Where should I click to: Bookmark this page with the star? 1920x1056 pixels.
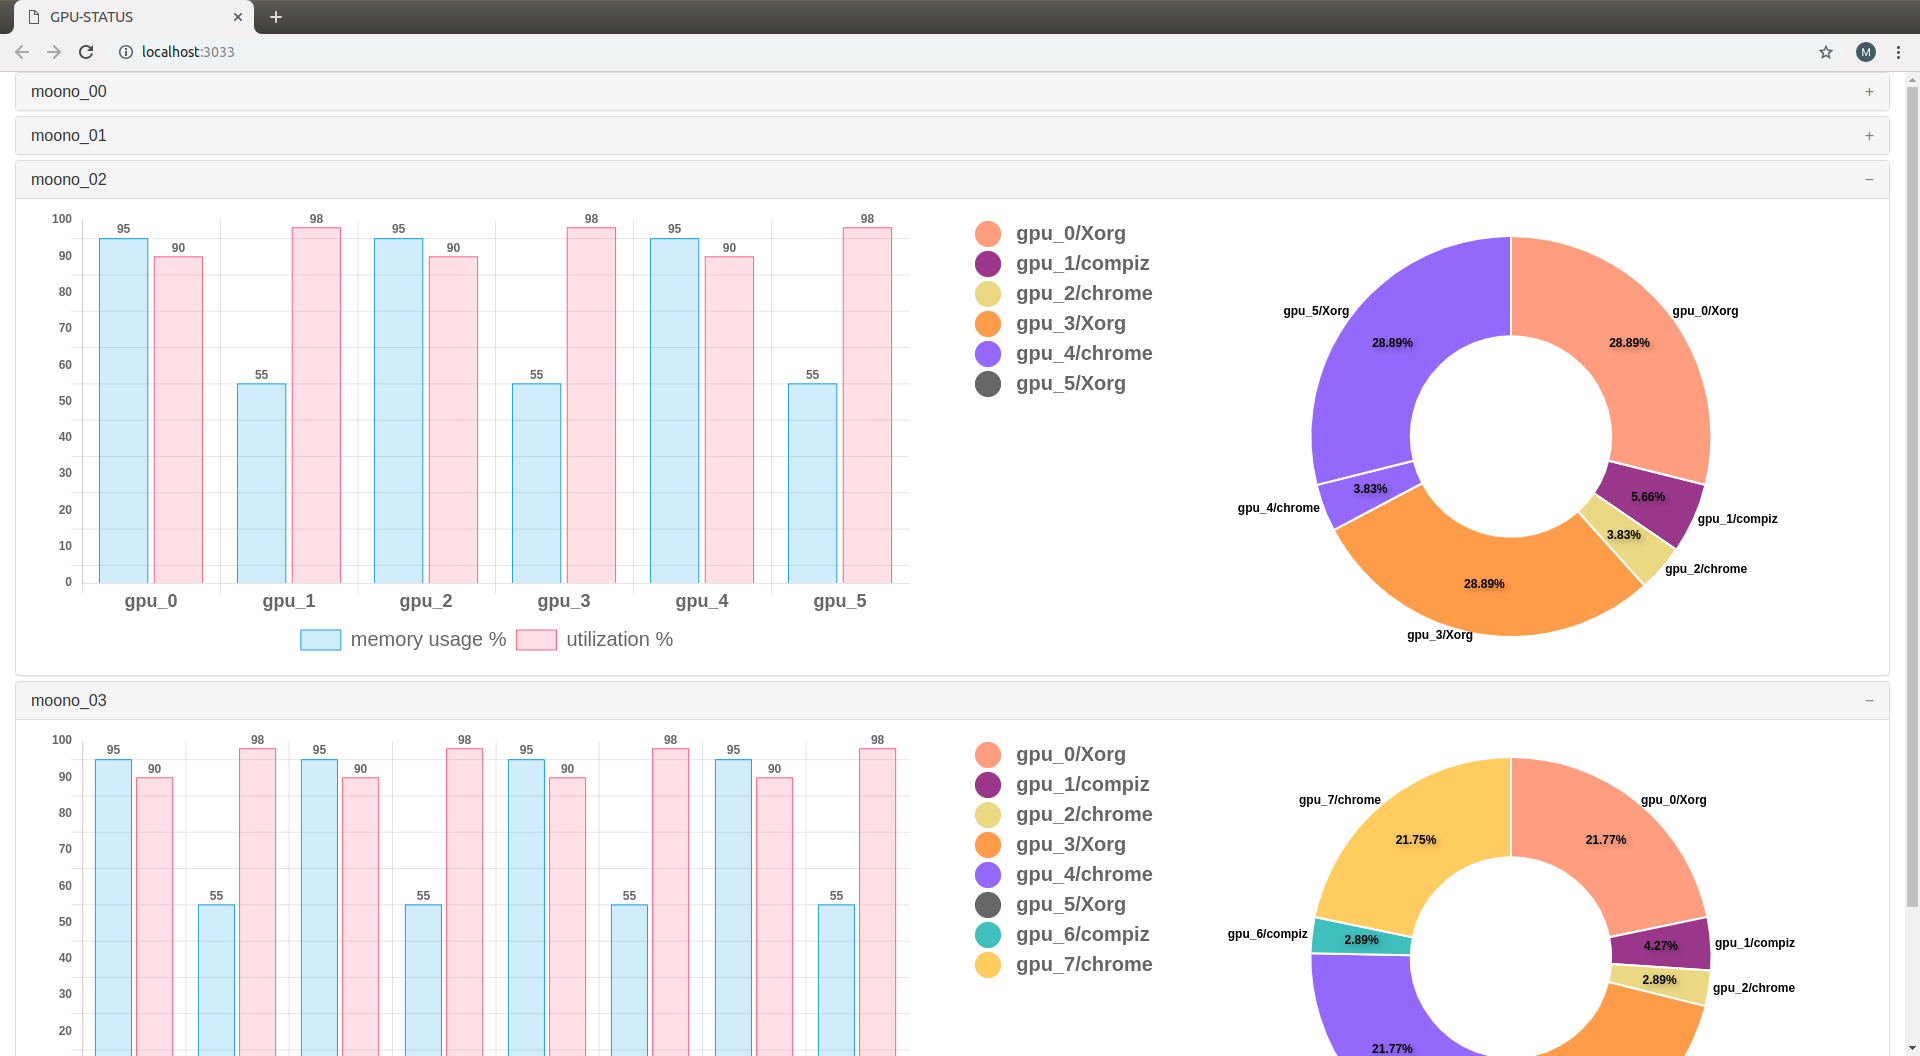tap(1826, 52)
